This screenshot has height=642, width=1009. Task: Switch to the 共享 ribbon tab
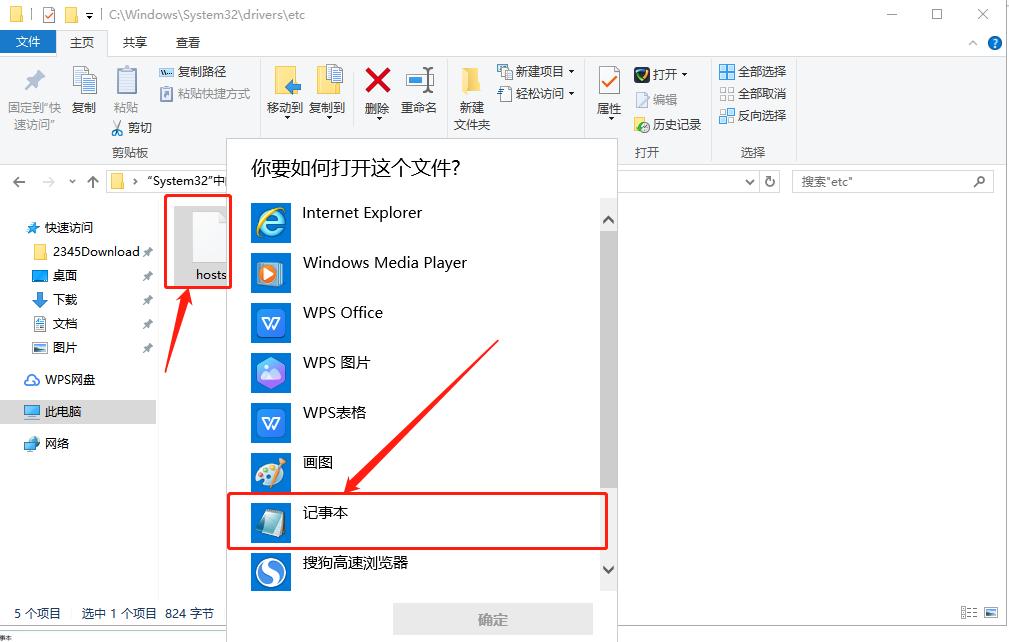tap(134, 42)
